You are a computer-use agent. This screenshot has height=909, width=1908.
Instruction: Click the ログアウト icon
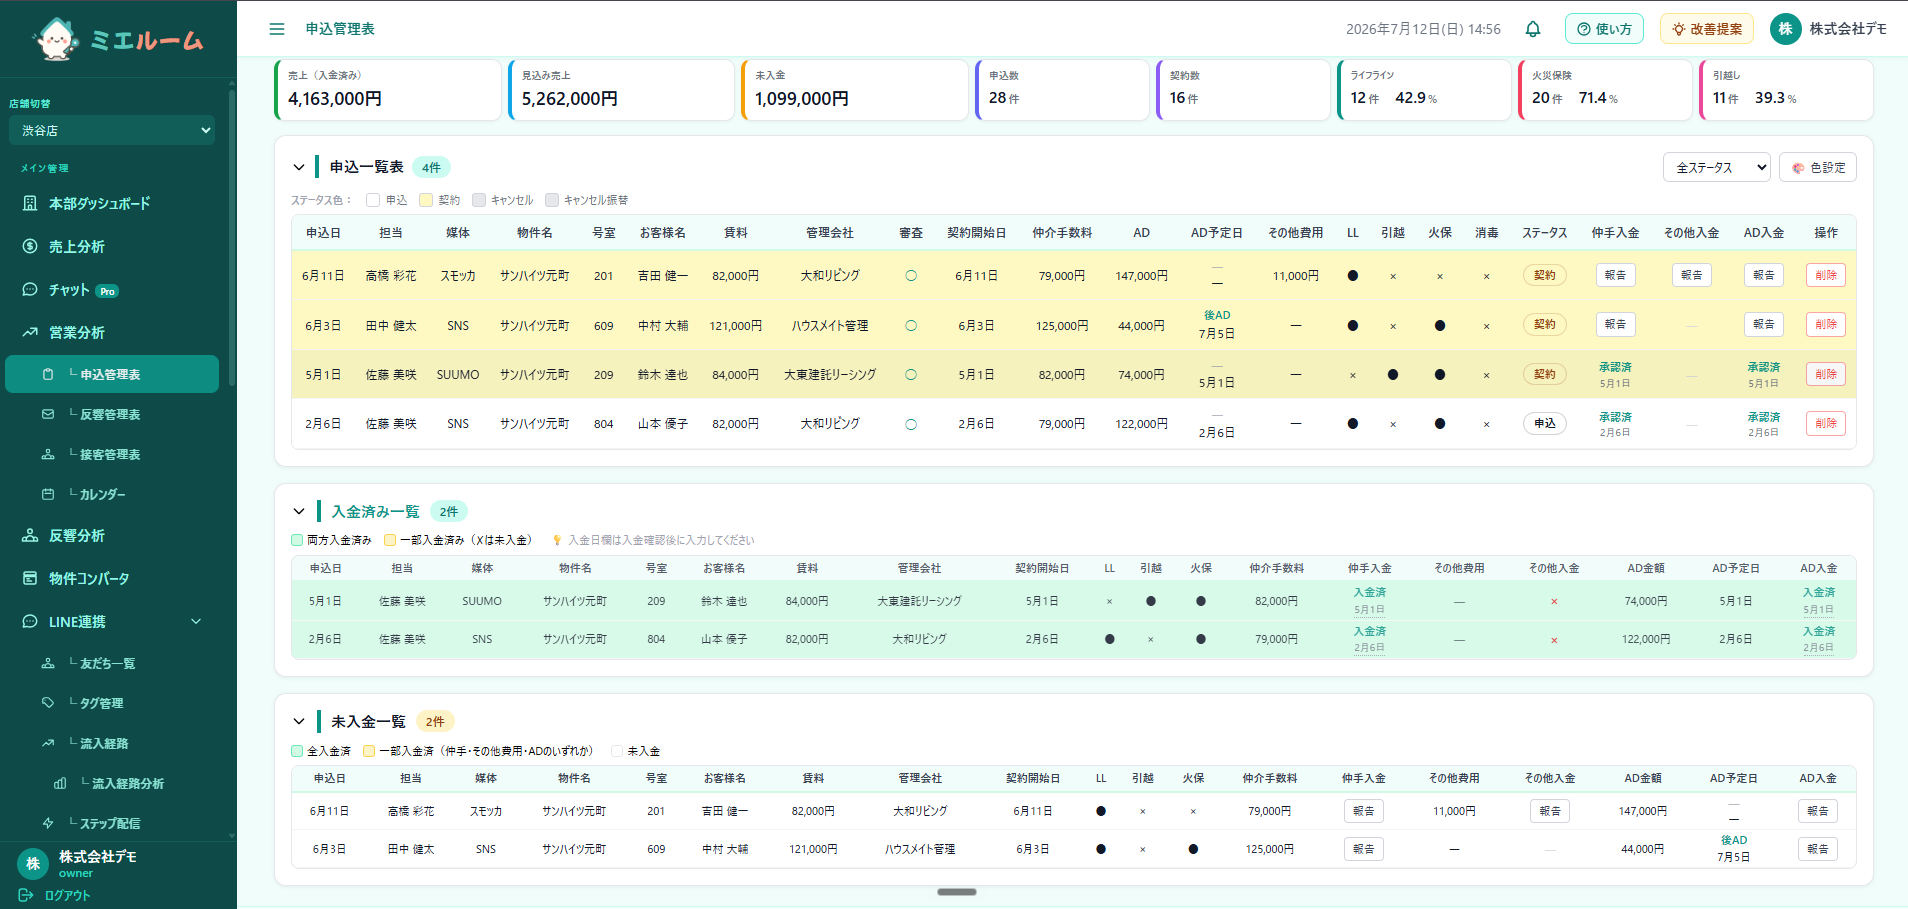[x=26, y=895]
